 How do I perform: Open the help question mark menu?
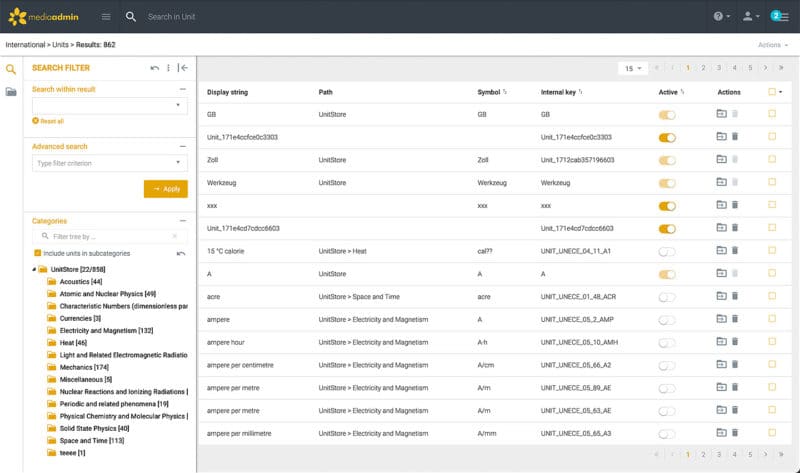coord(721,16)
